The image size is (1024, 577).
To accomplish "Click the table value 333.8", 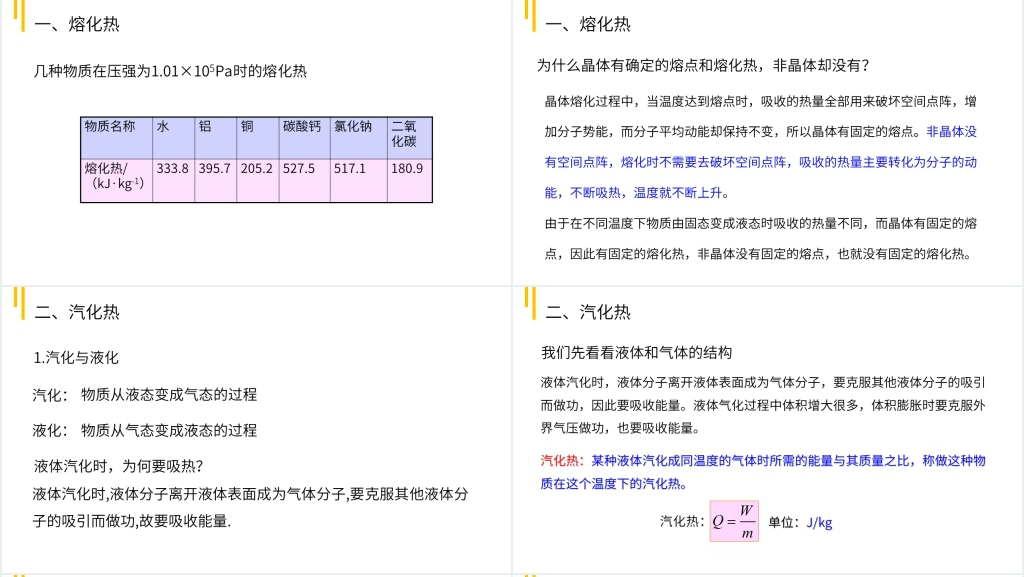I will click(x=172, y=168).
